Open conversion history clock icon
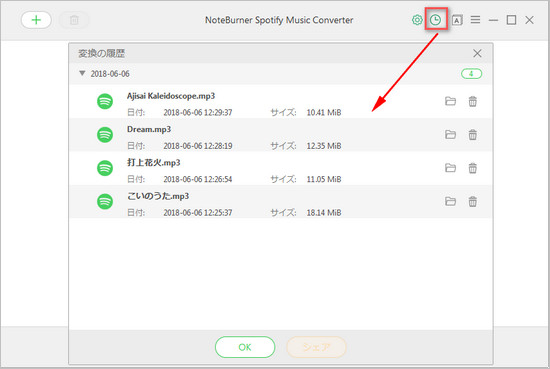Viewport: 550px width, 369px height. (x=435, y=20)
